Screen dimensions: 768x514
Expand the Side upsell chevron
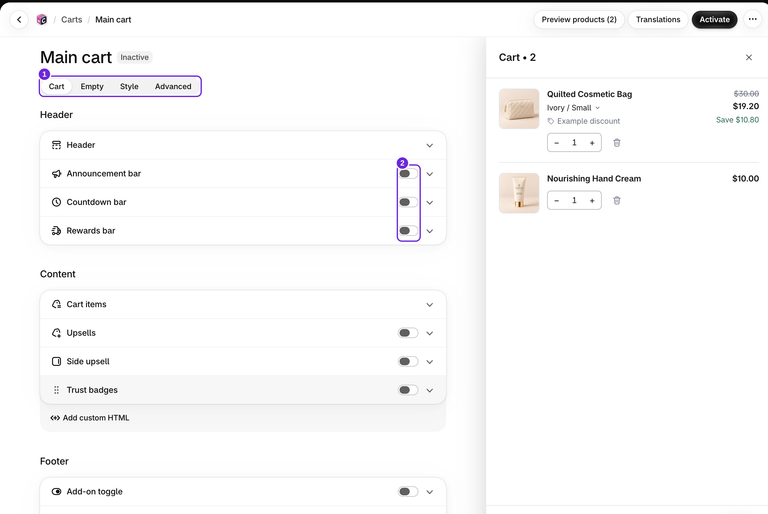(x=430, y=362)
